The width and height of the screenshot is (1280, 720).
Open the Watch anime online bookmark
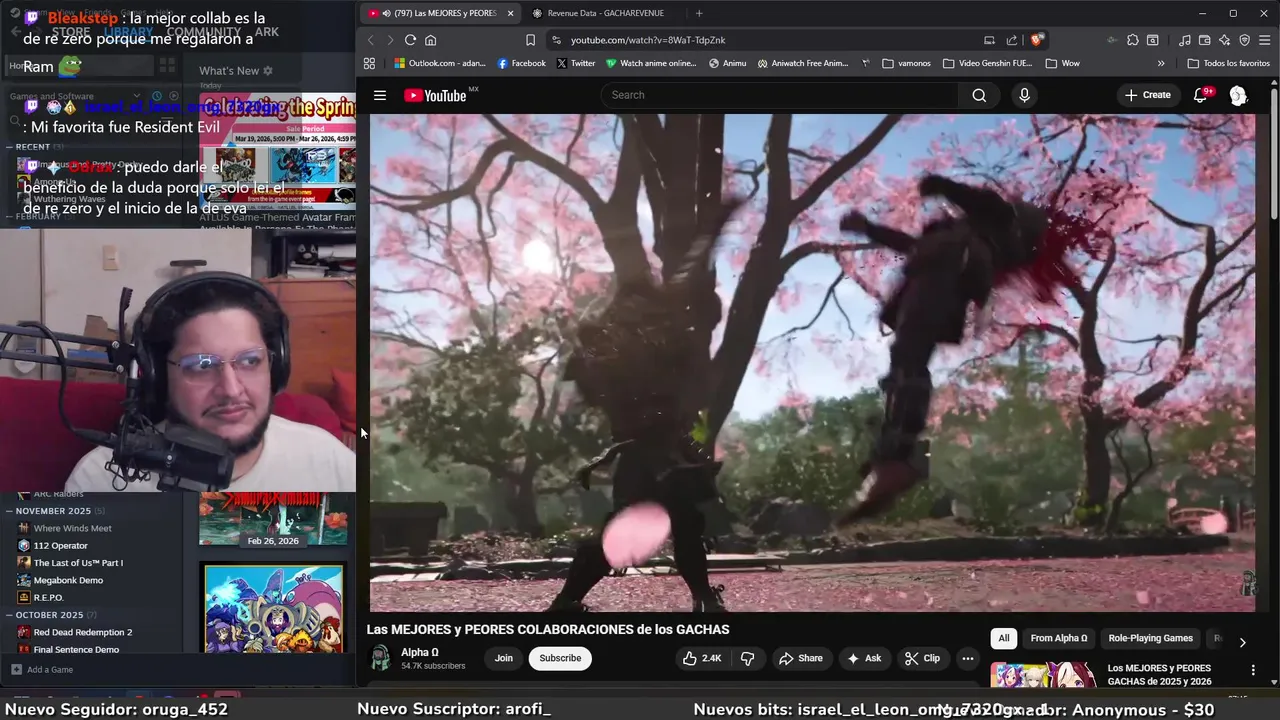click(x=650, y=63)
